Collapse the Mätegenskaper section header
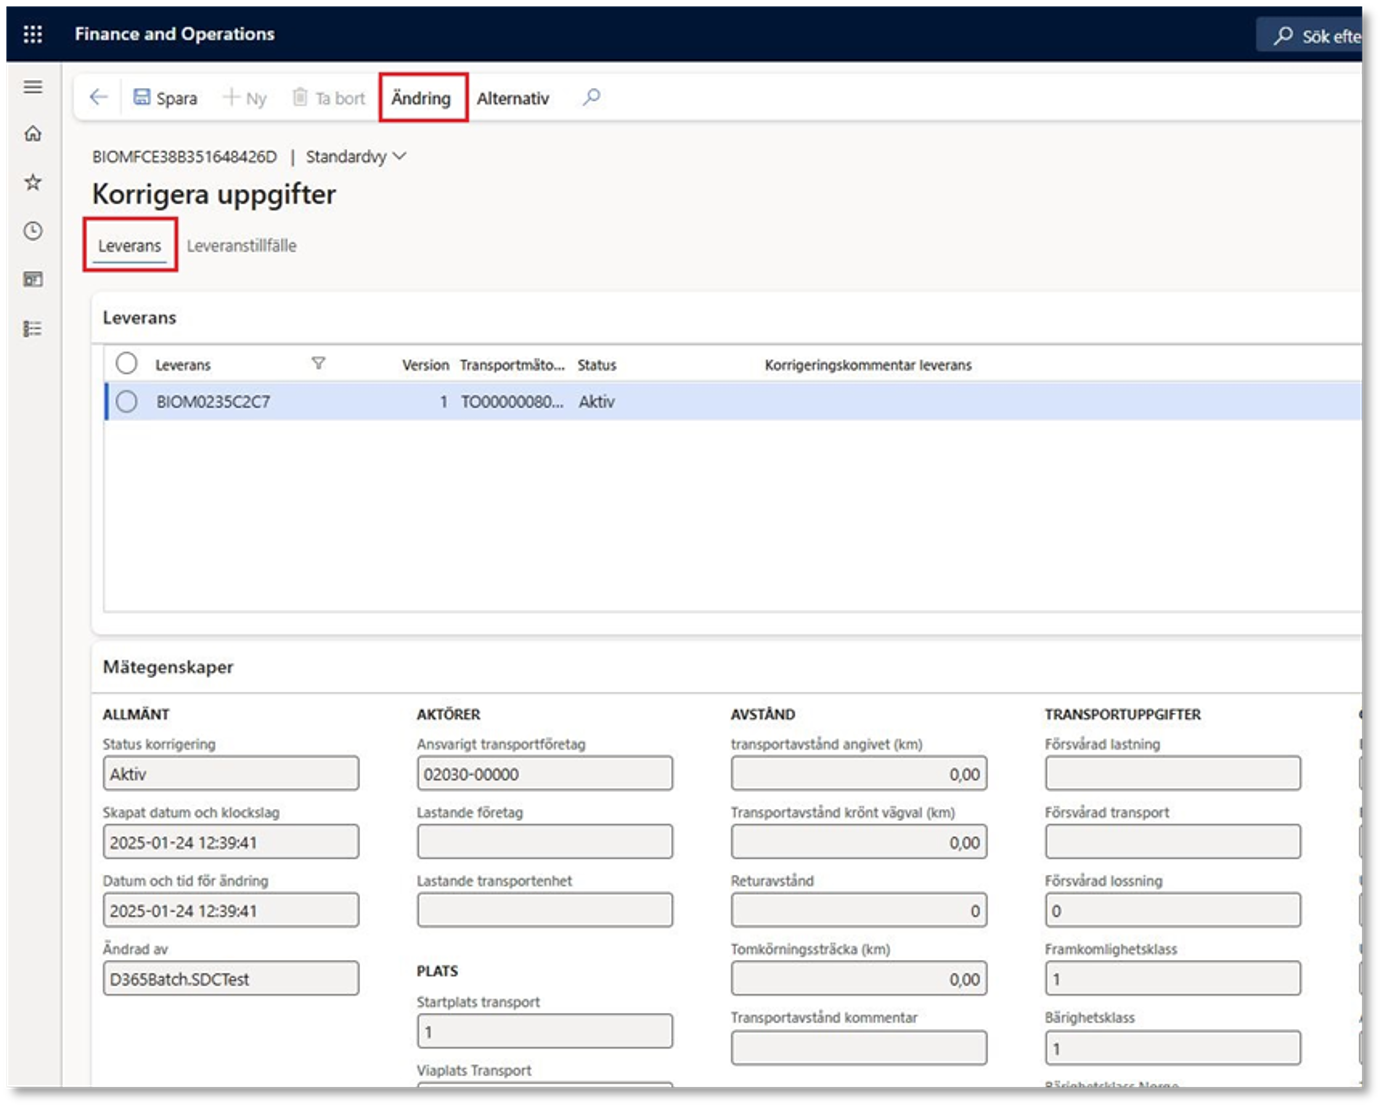The width and height of the screenshot is (1385, 1110). pos(168,667)
